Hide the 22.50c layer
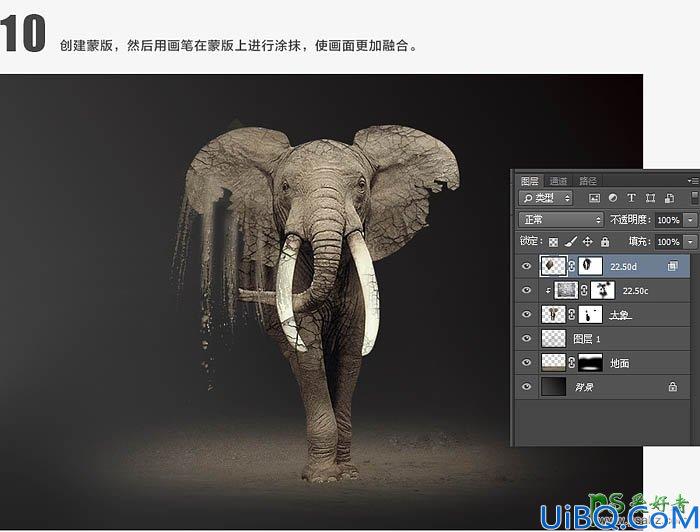 pos(526,291)
